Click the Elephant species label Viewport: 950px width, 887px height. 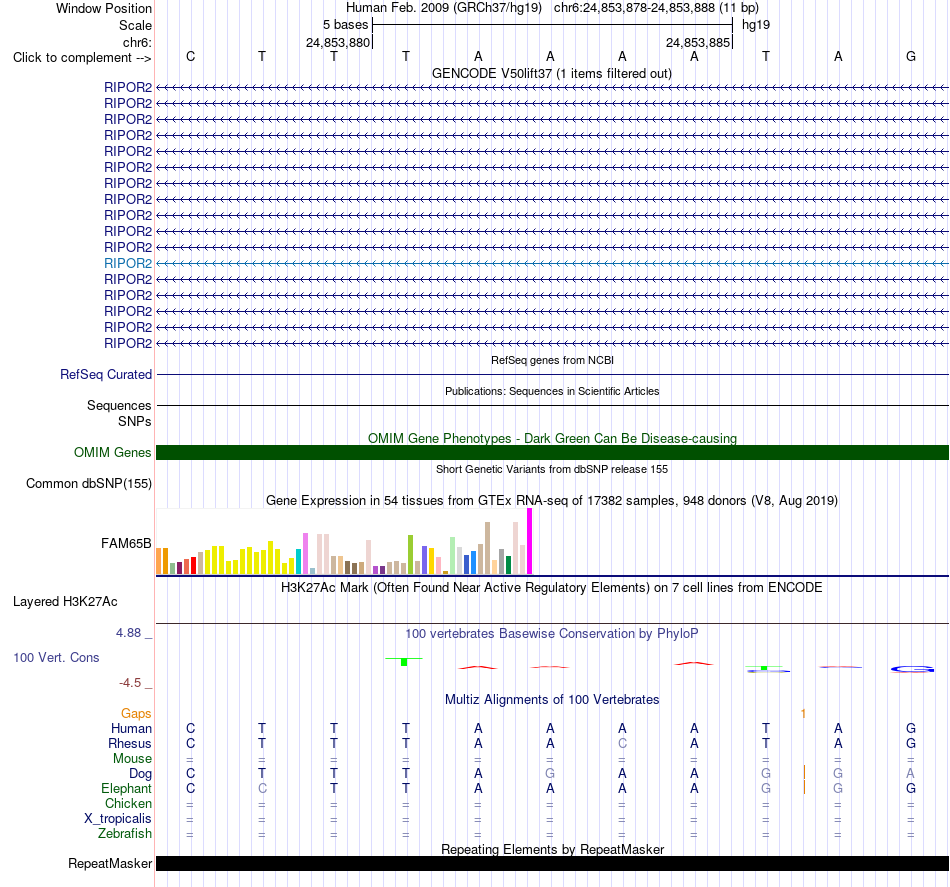[126, 788]
